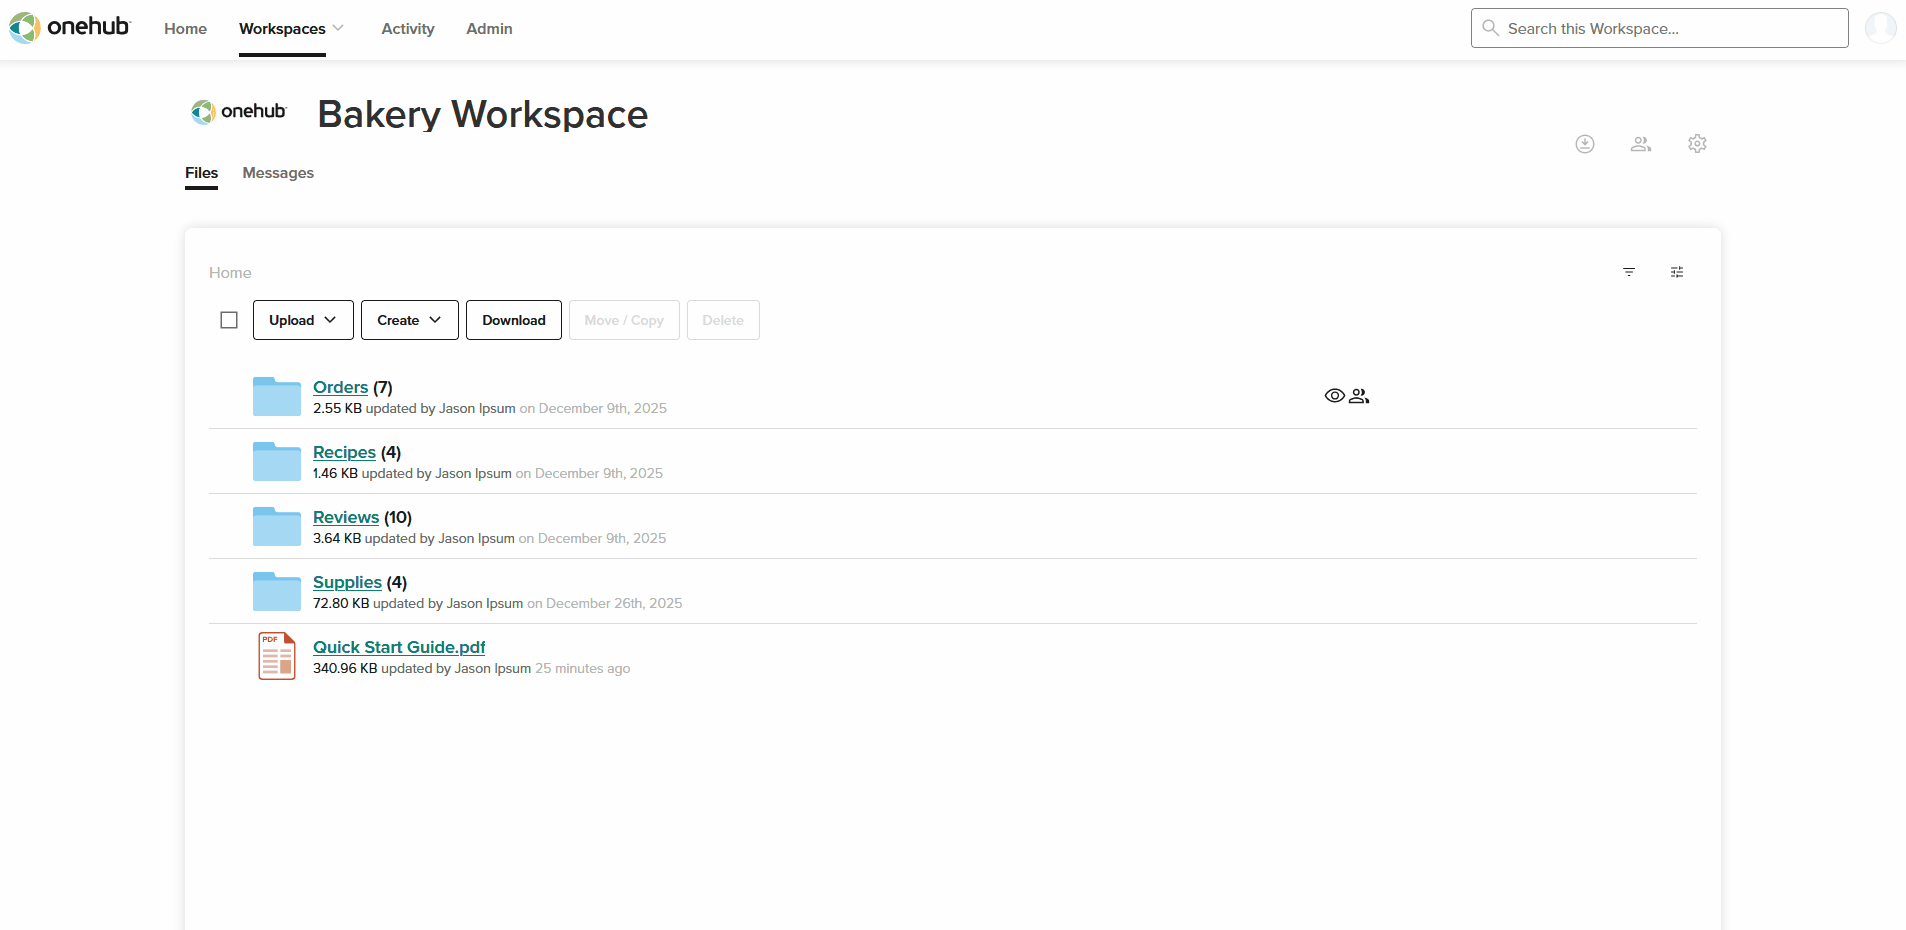This screenshot has height=930, width=1906.
Task: Expand the Create dropdown
Action: pyautogui.click(x=410, y=320)
